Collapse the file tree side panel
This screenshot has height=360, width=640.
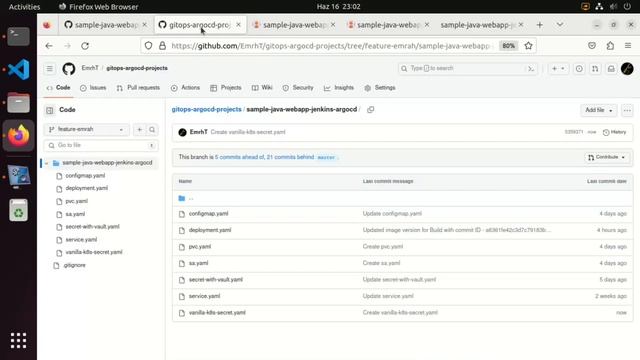50,110
